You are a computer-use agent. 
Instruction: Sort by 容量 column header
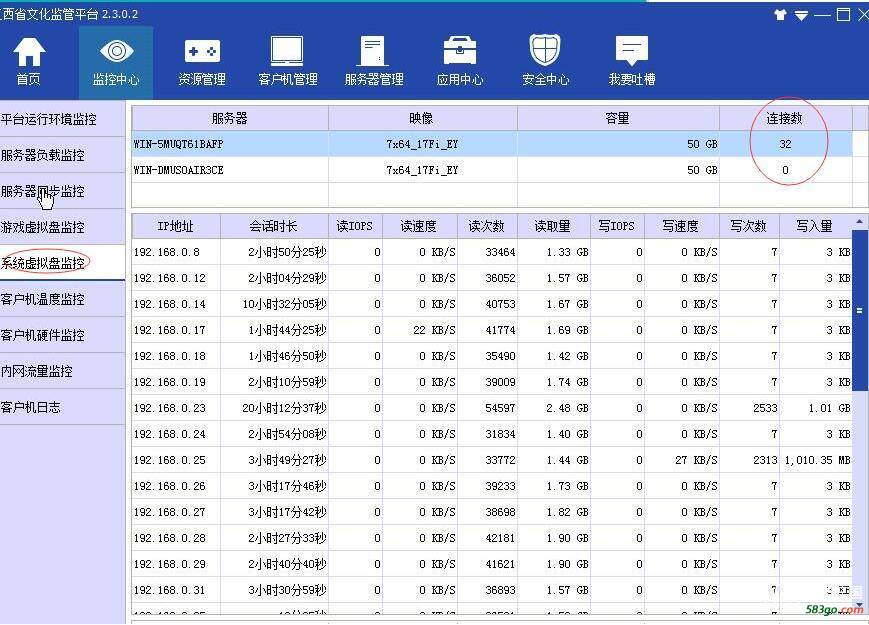[618, 118]
